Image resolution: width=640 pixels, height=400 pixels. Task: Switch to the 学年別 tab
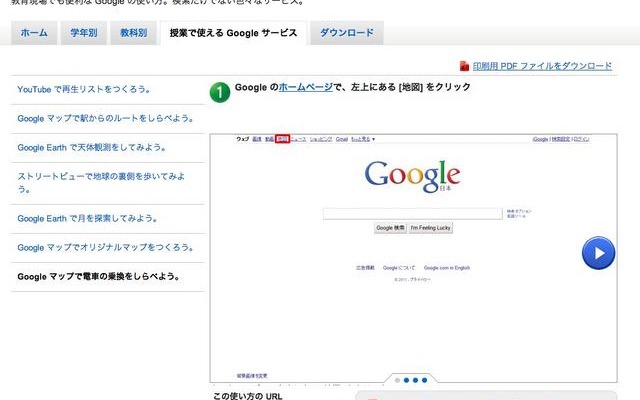(x=84, y=33)
